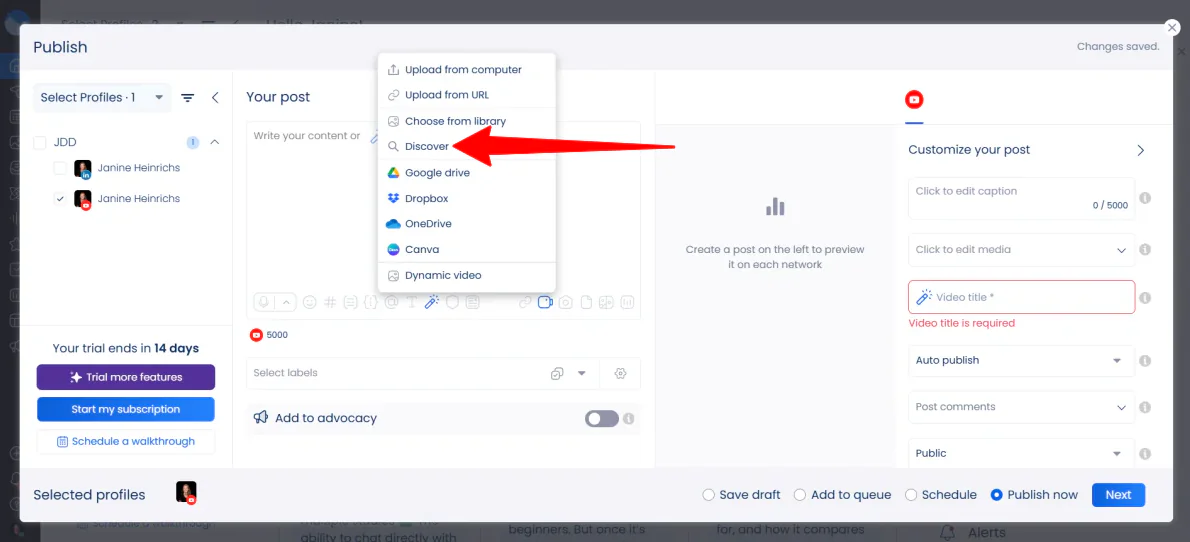Screen dimensions: 1190x542
Task: Select the Schedule radio option
Action: pos(911,495)
